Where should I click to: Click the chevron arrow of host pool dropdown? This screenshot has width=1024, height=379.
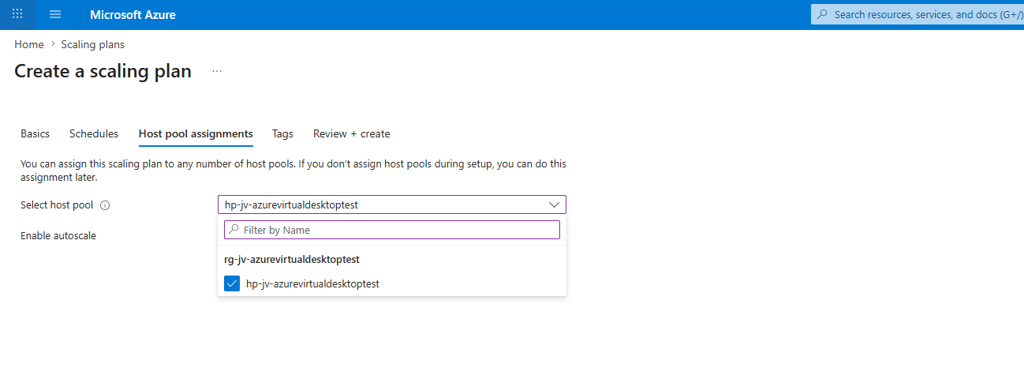554,205
